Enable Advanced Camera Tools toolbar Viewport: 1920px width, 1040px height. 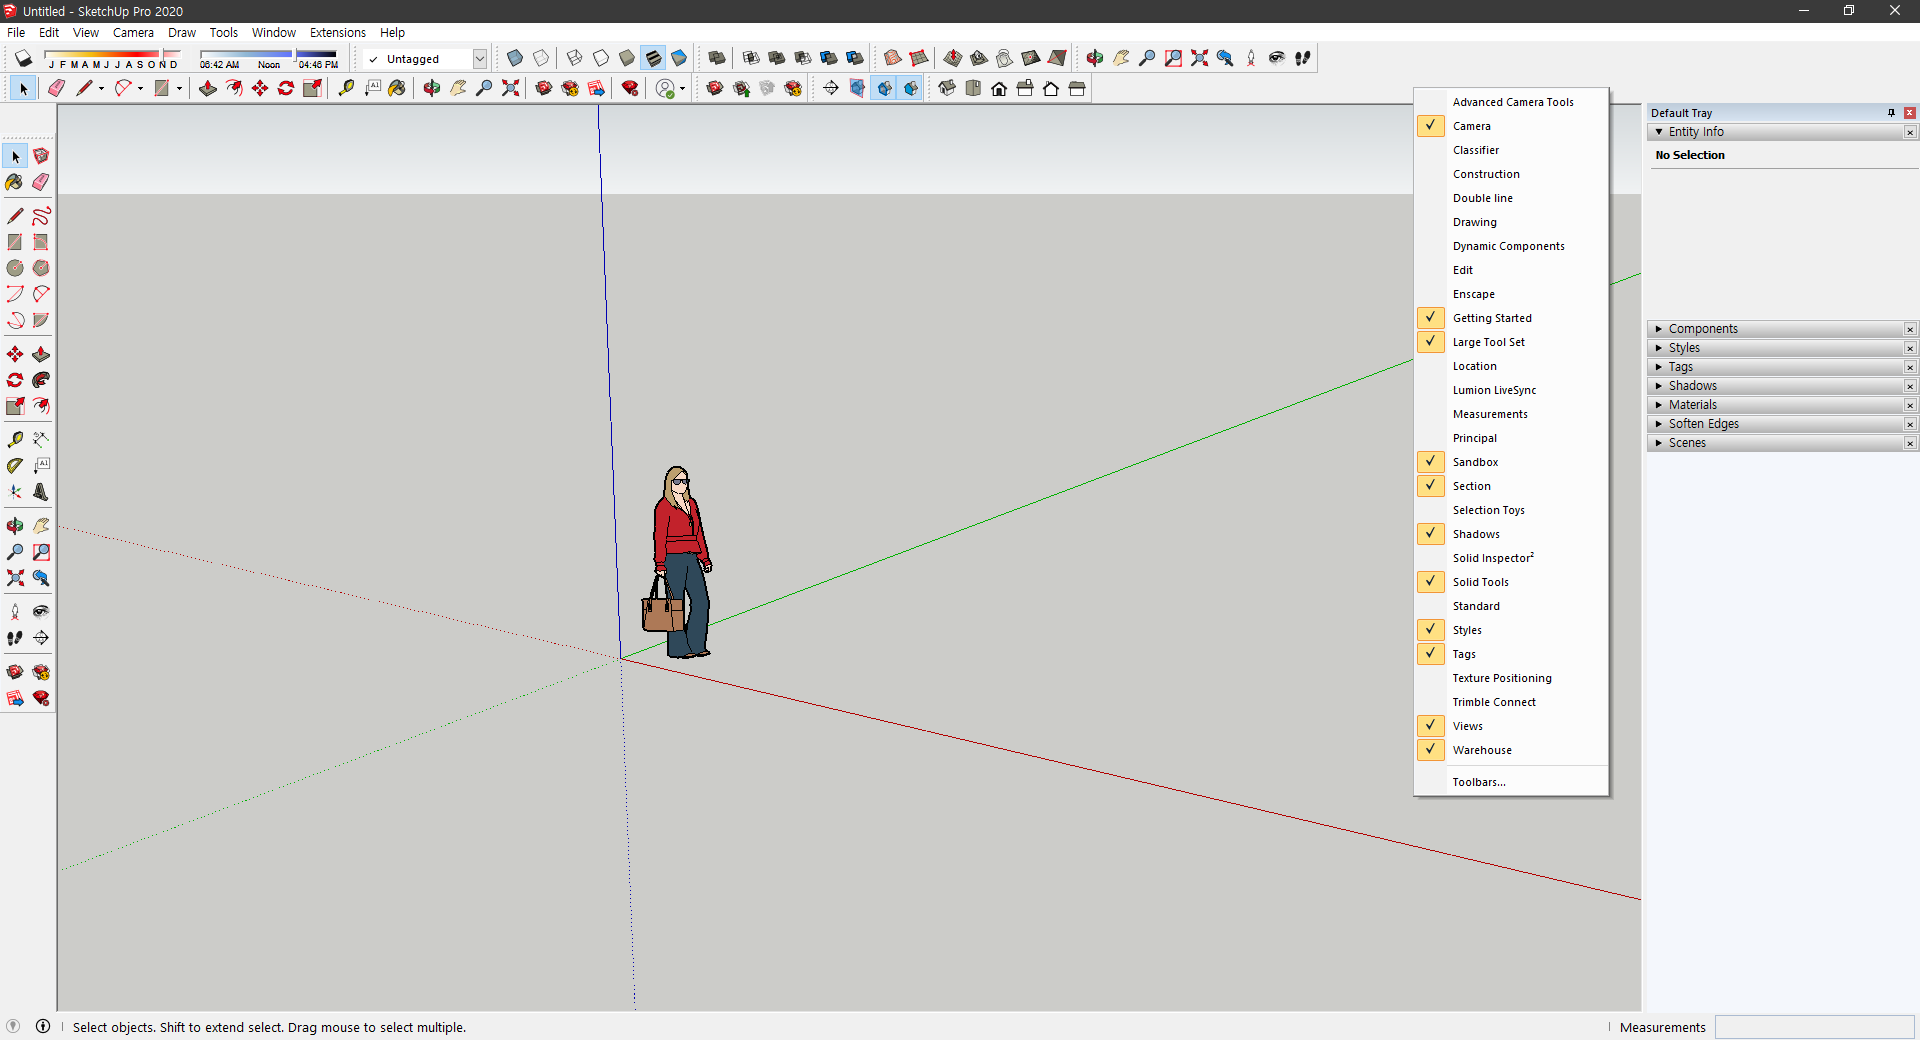tap(1511, 102)
